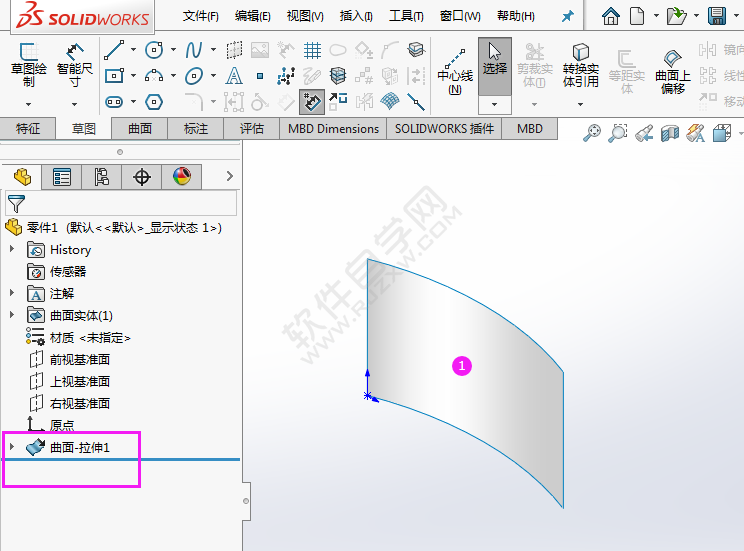The image size is (744, 551).
Task: Select the Point sketch tool
Action: point(260,75)
